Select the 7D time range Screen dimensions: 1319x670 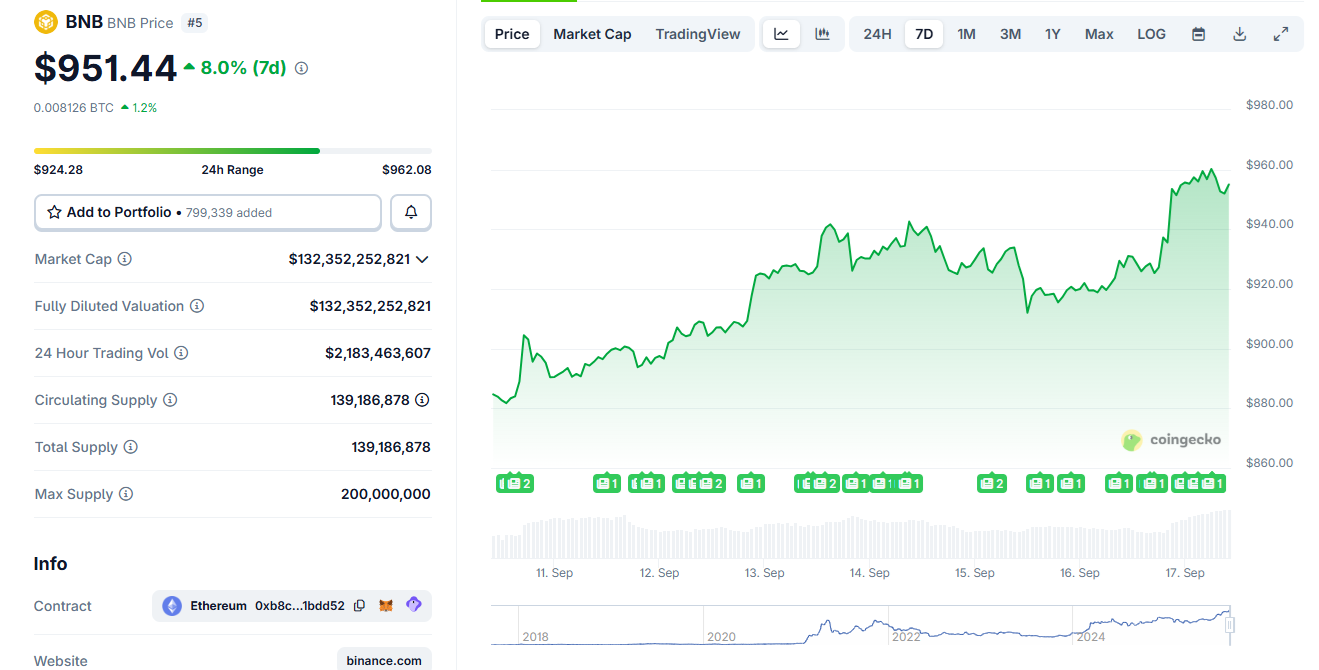pos(924,34)
